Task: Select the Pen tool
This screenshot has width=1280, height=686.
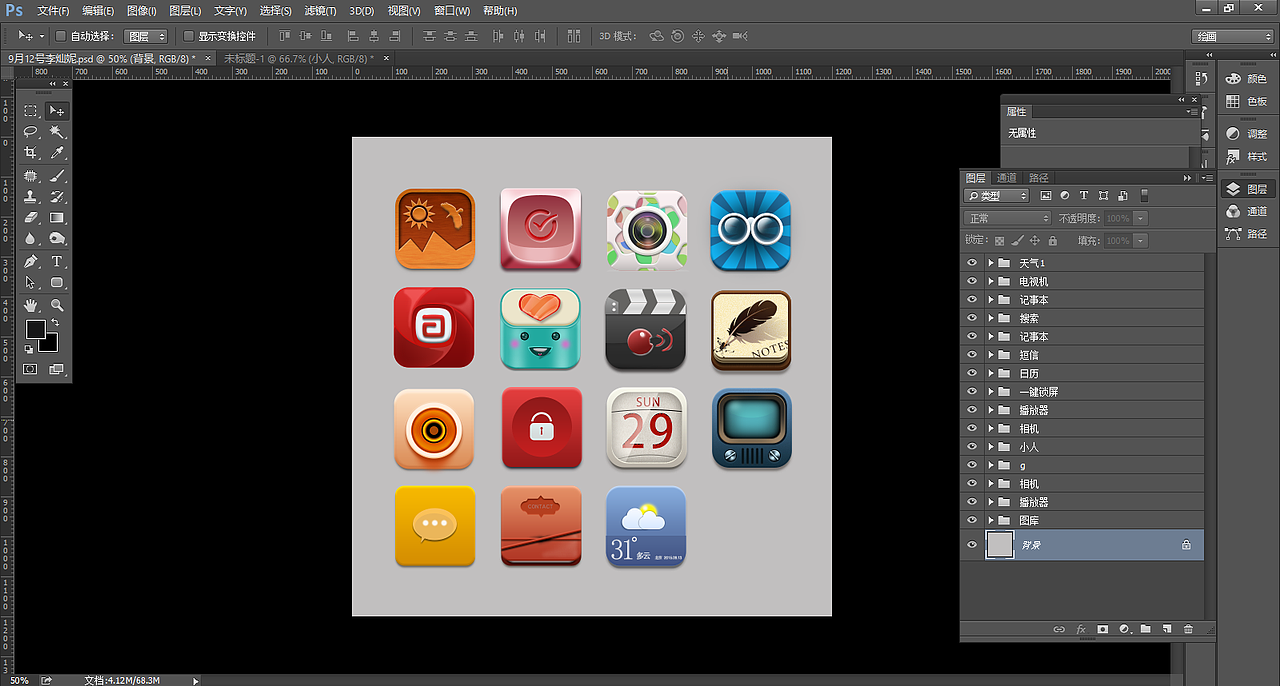Action: [x=31, y=261]
